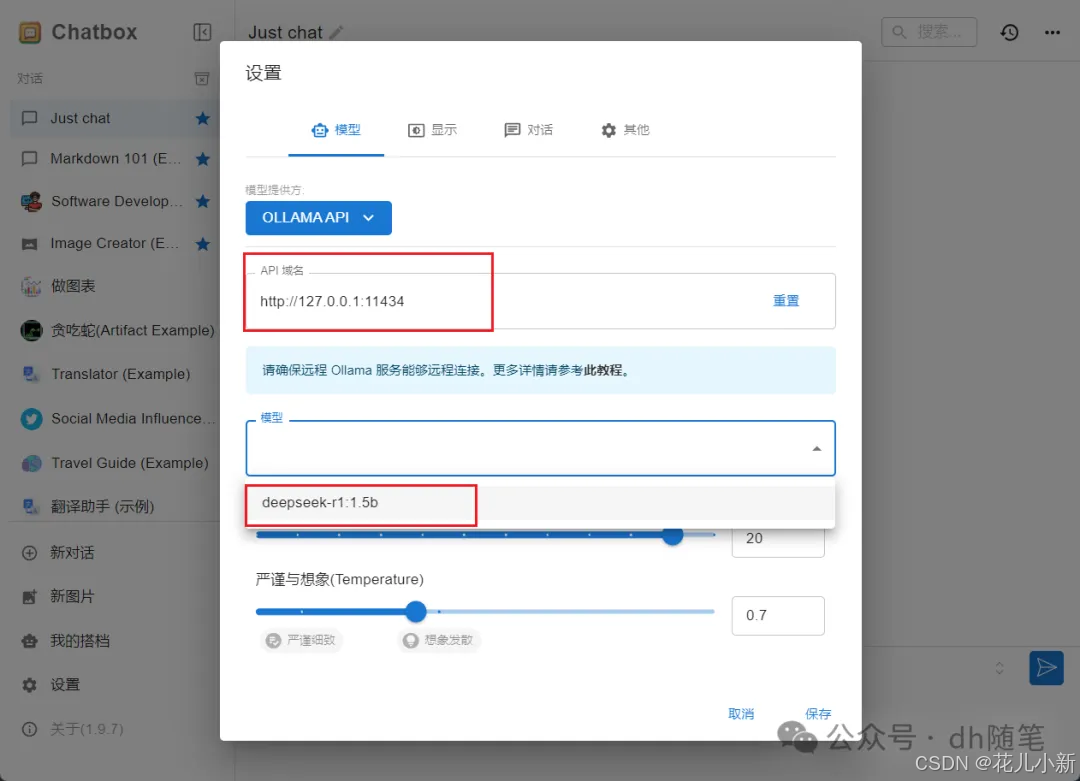Click the 做图表 chart icon
1080x781 pixels.
(x=31, y=287)
